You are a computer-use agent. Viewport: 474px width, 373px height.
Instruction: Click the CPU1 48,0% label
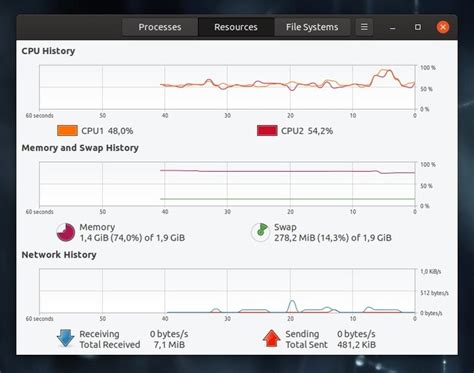coord(107,131)
